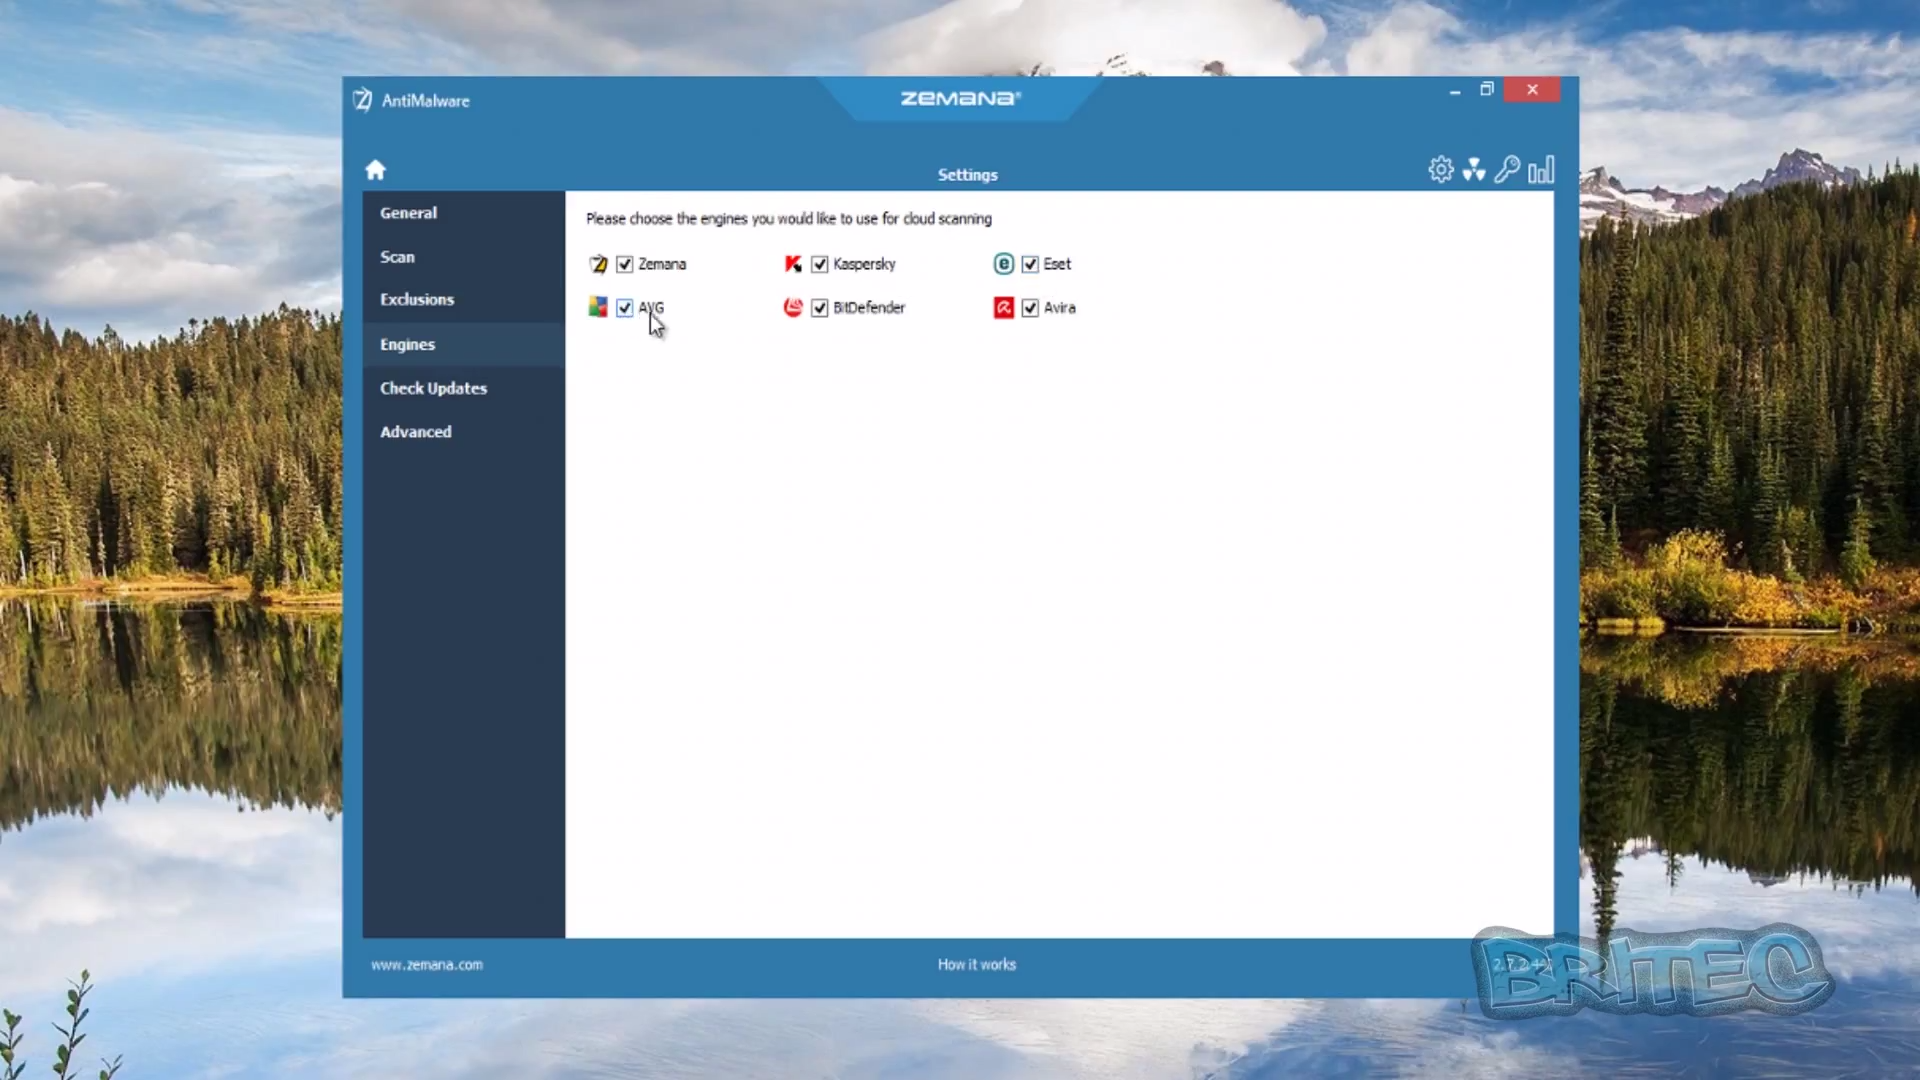Click the Eset engine logo

click(x=1003, y=264)
